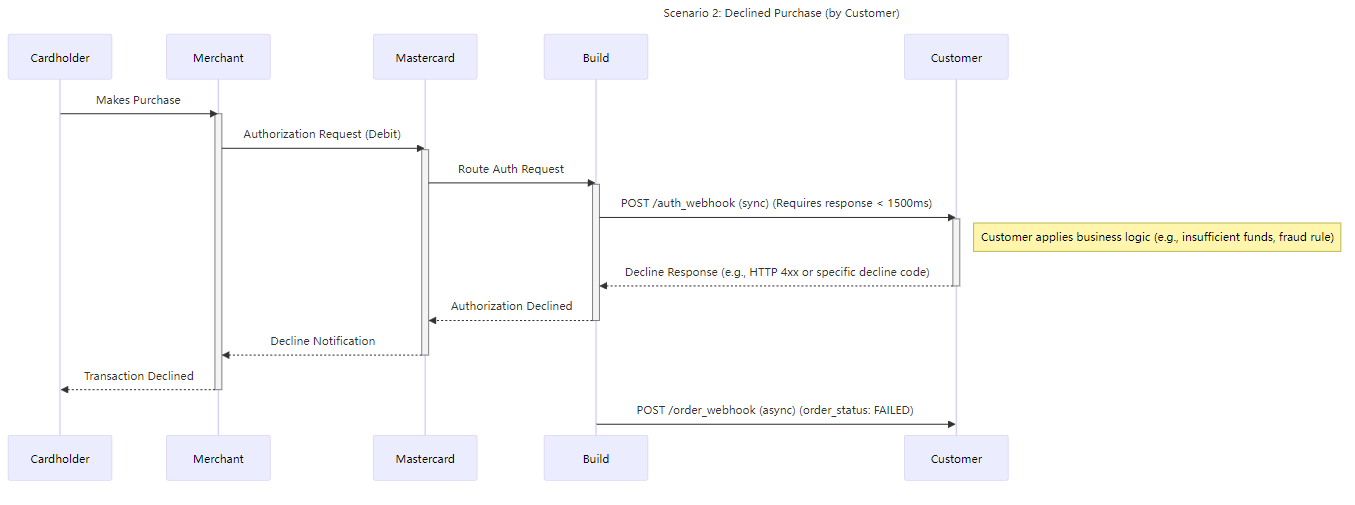Click the bottom Build participant box
Screen dimensions: 1355x505
coord(596,459)
